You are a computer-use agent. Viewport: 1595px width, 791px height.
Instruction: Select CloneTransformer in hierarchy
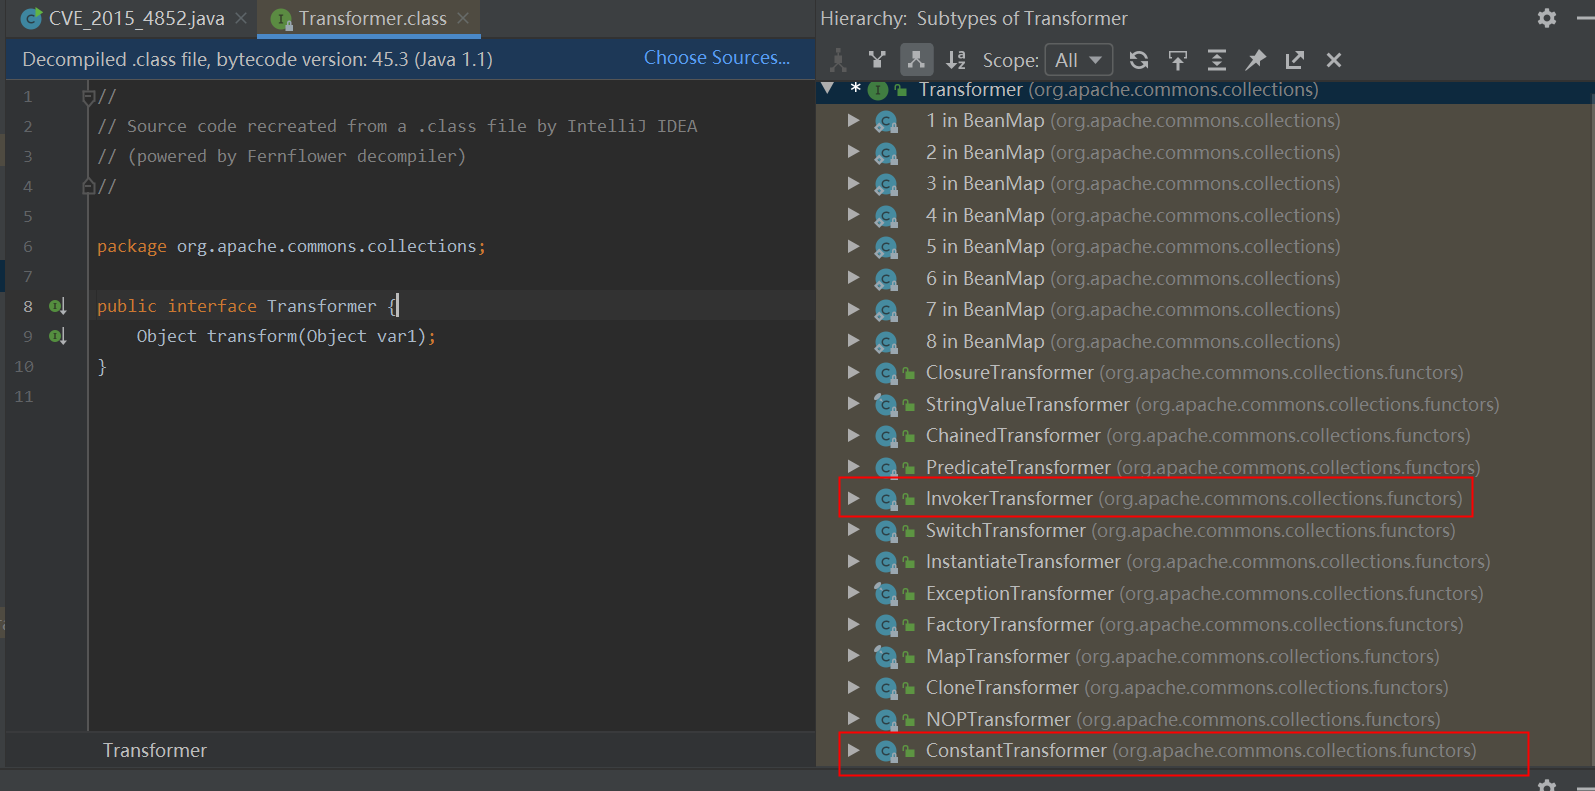click(1187, 688)
